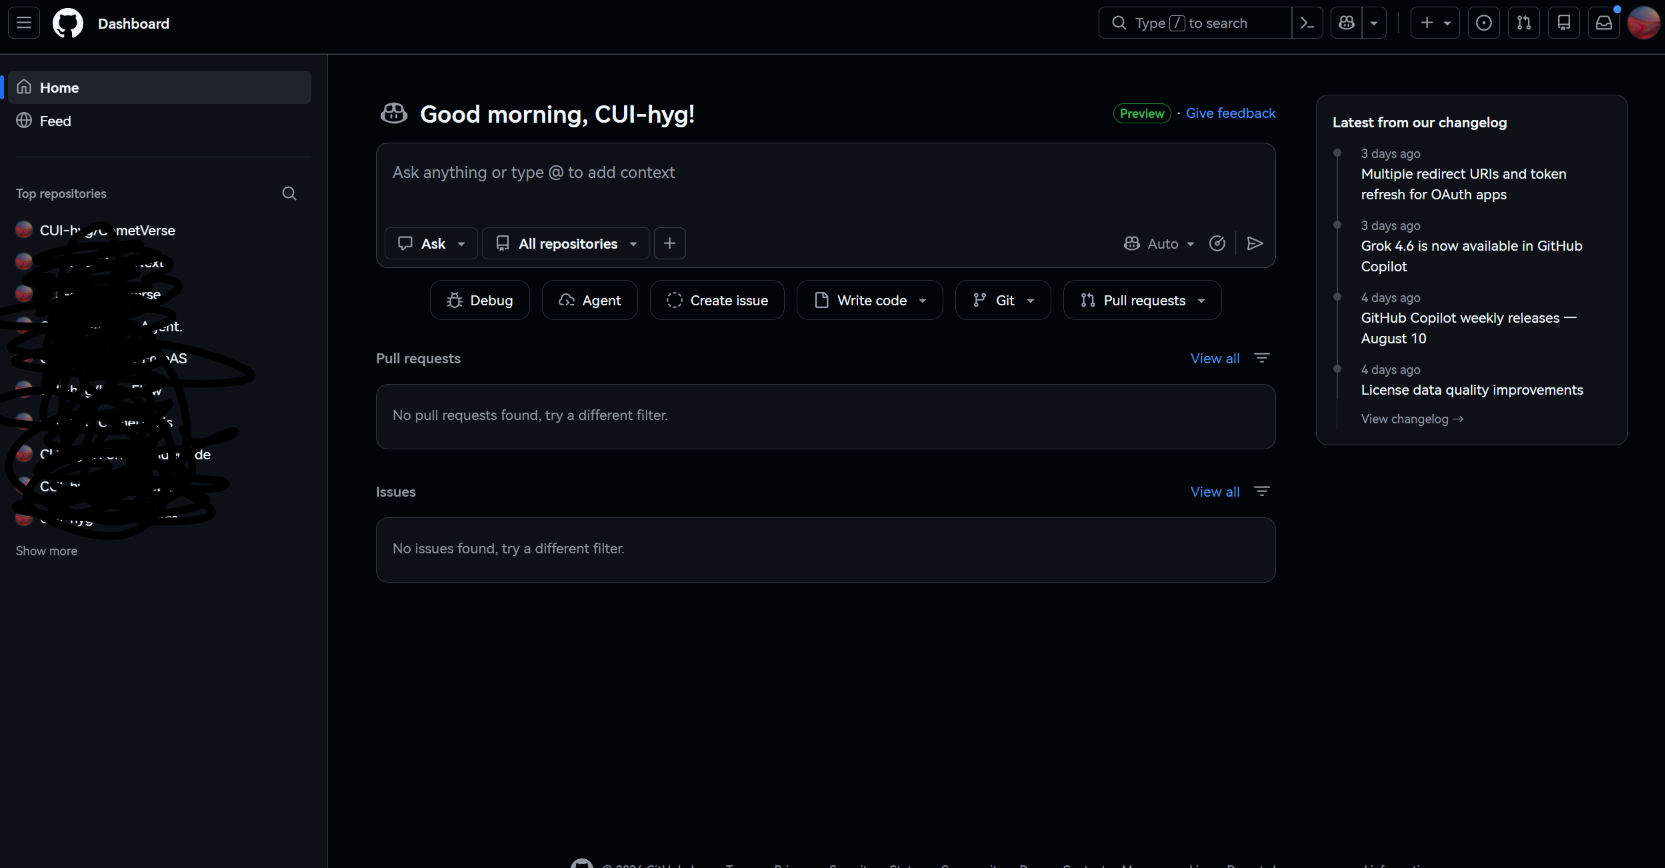Viewport: 1665px width, 868px height.
Task: Click the Preview badge
Action: pos(1142,114)
